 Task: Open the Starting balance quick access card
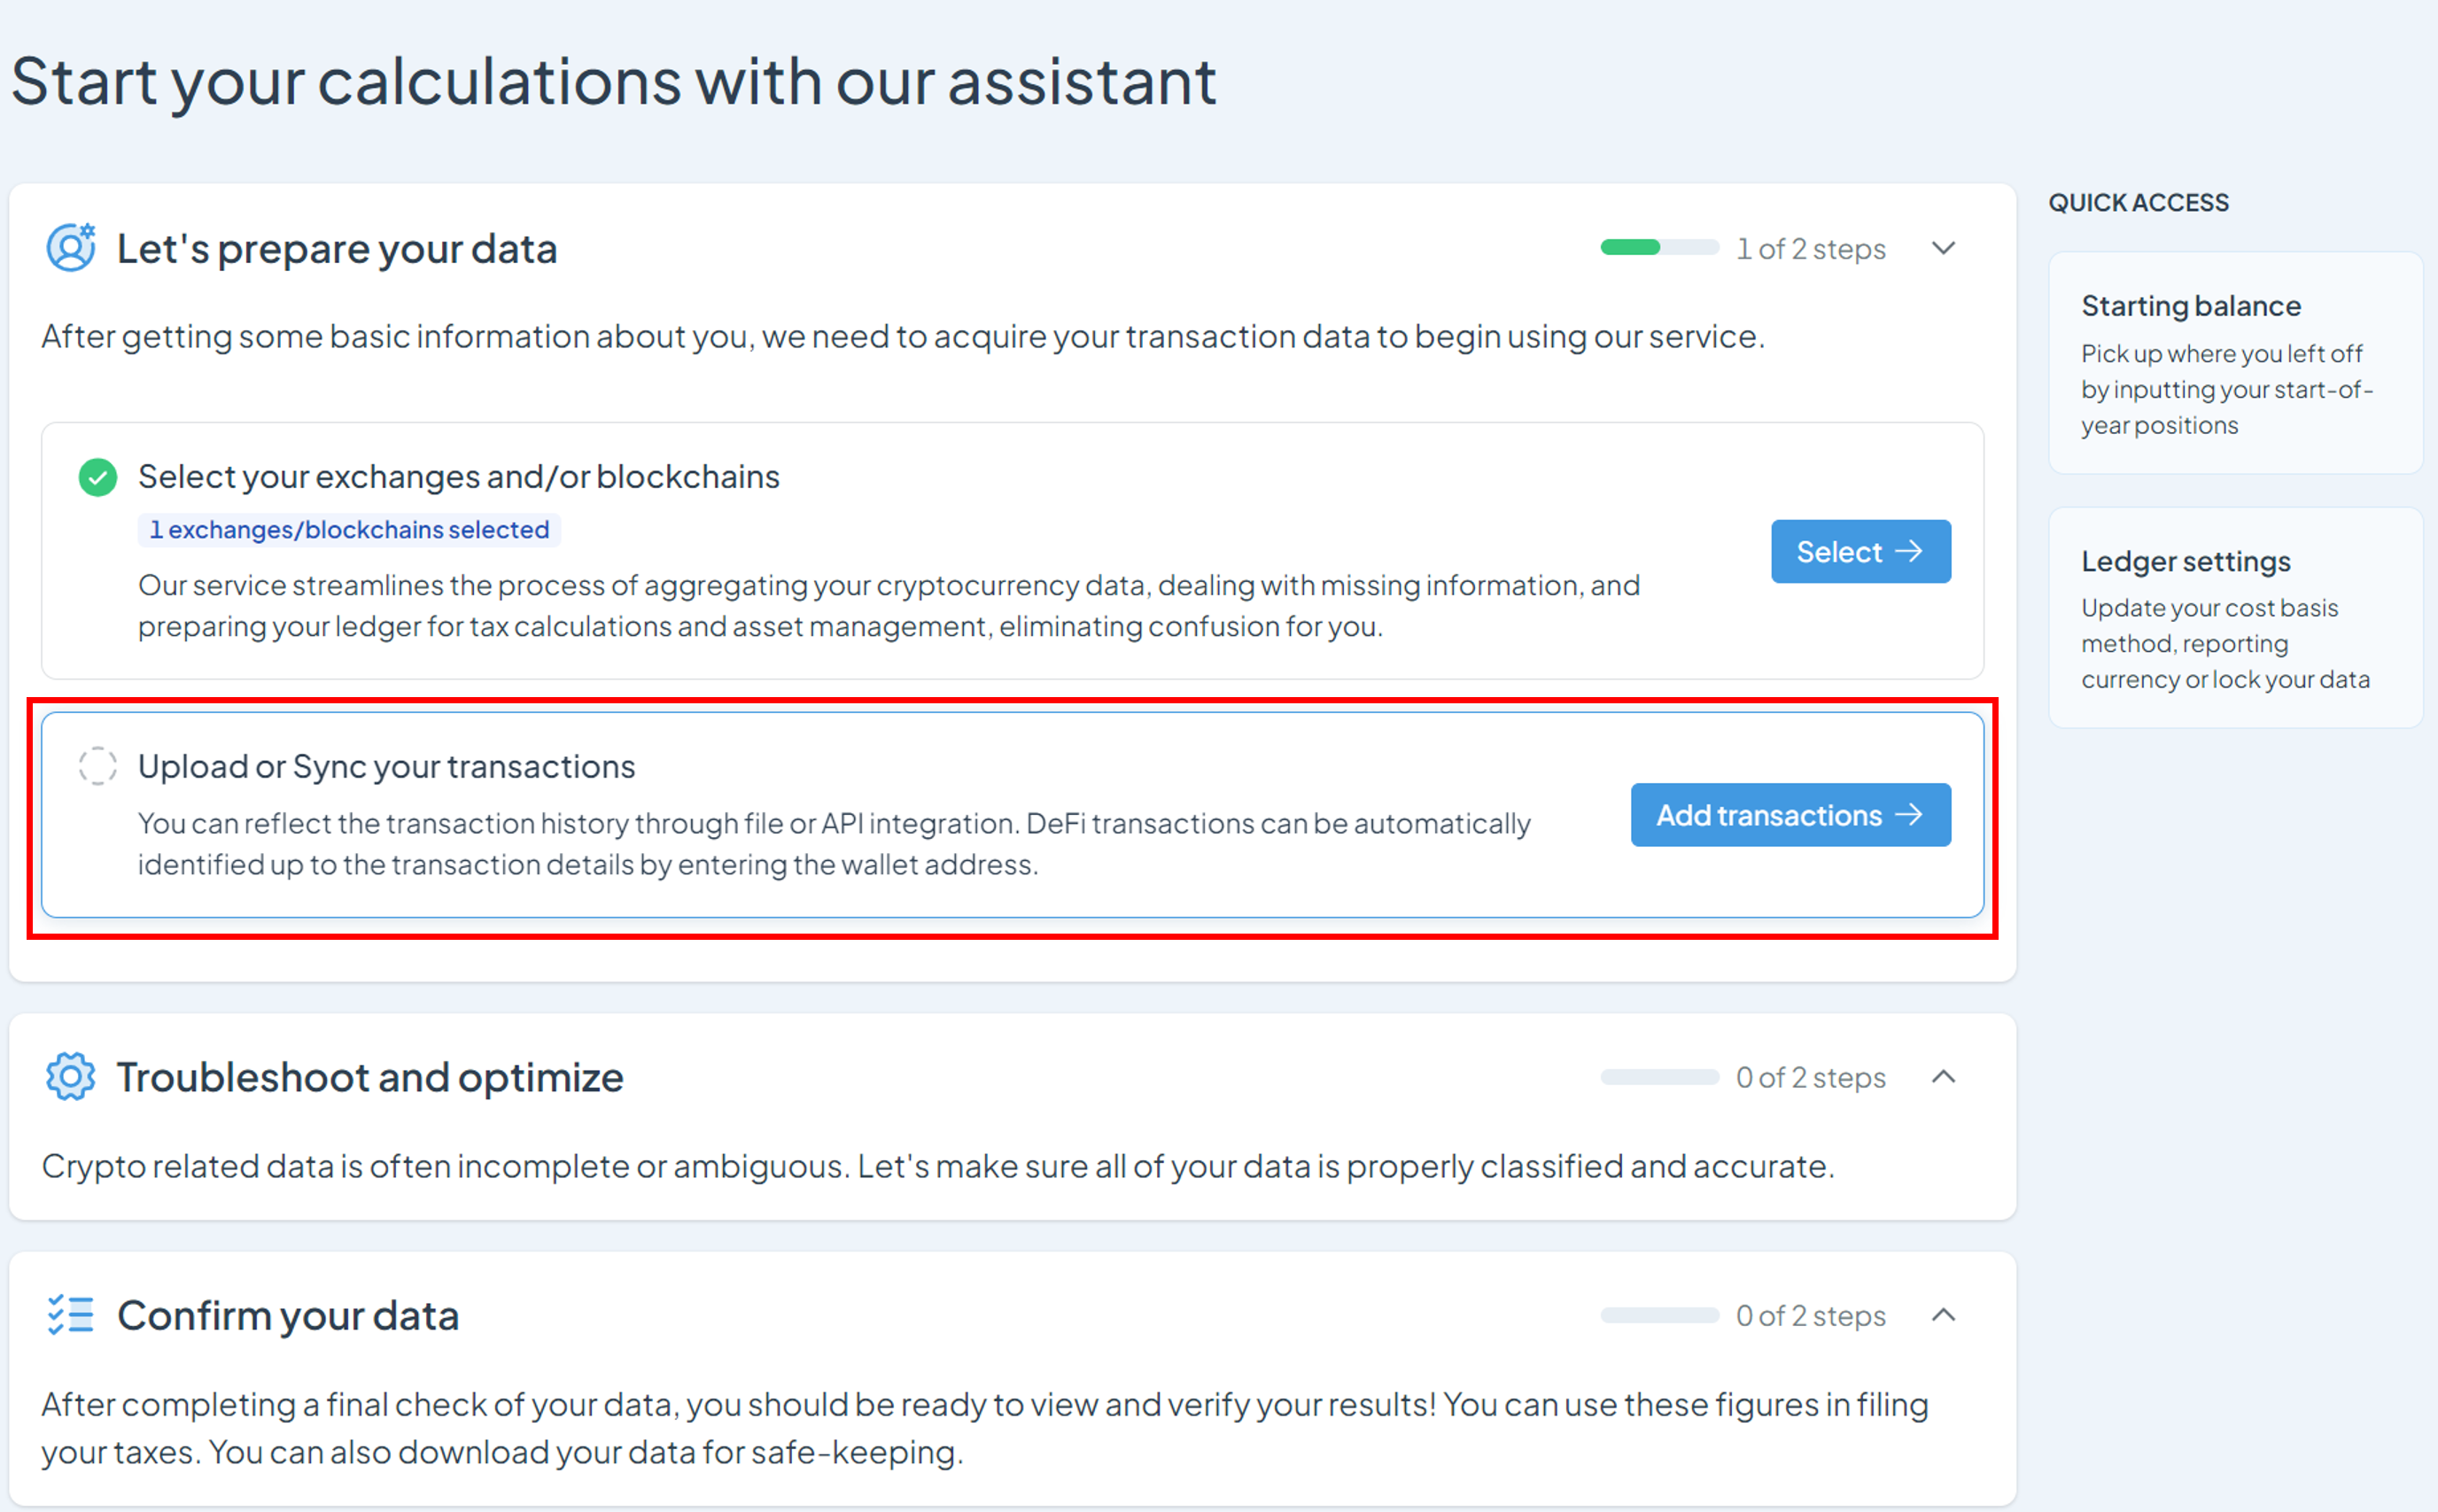(x=2235, y=363)
